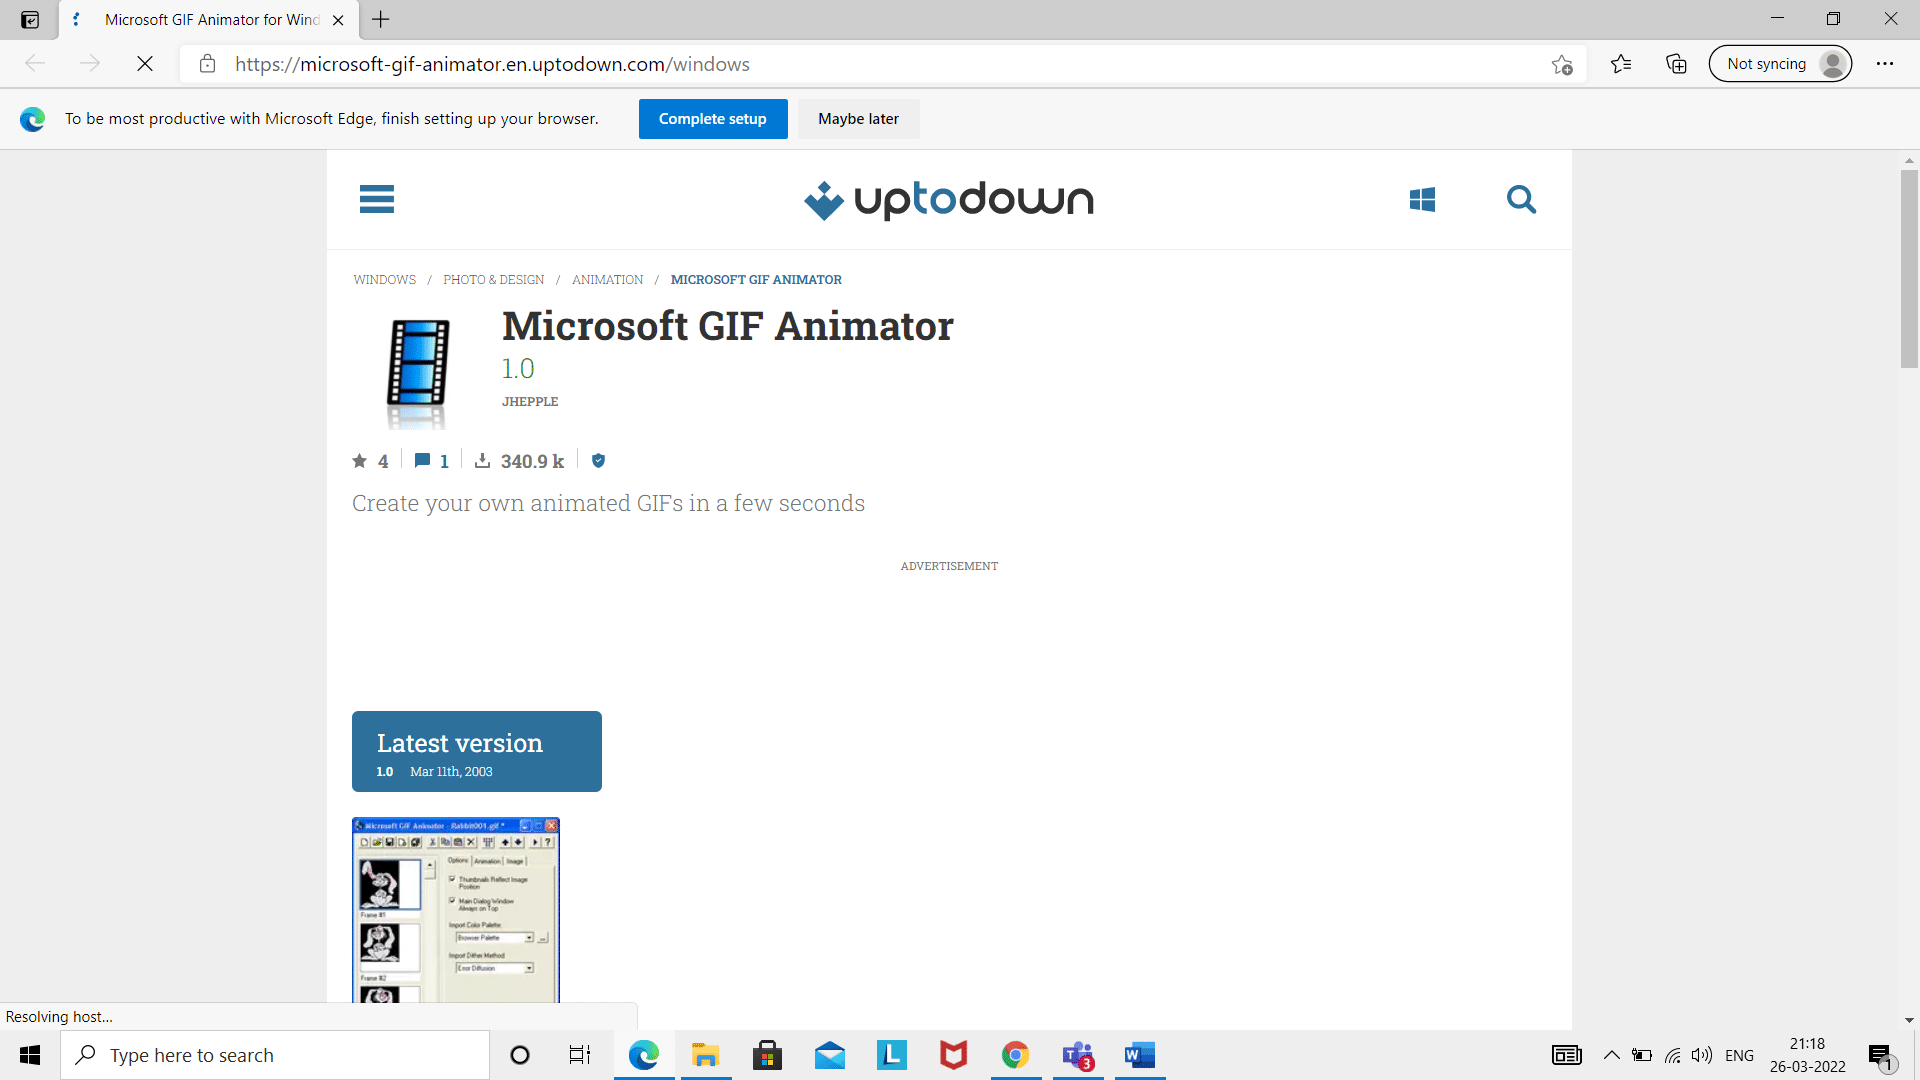Expand the browser settings via three-dot menu
This screenshot has height=1080, width=1920.
click(1886, 63)
